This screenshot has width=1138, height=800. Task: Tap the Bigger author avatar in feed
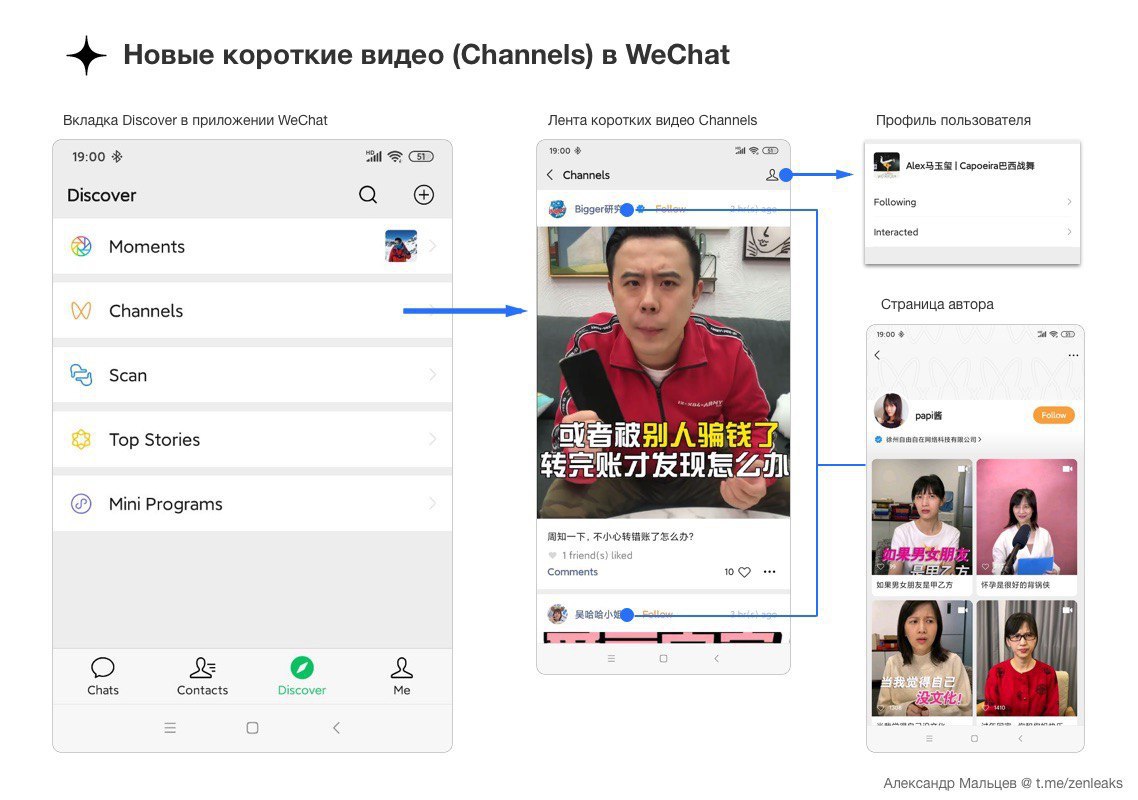point(557,209)
